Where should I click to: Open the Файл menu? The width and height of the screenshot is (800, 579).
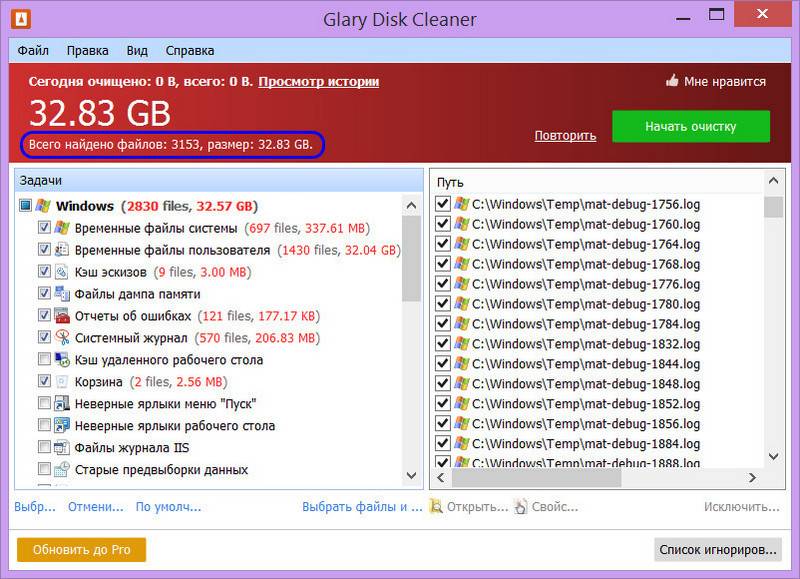click(33, 51)
